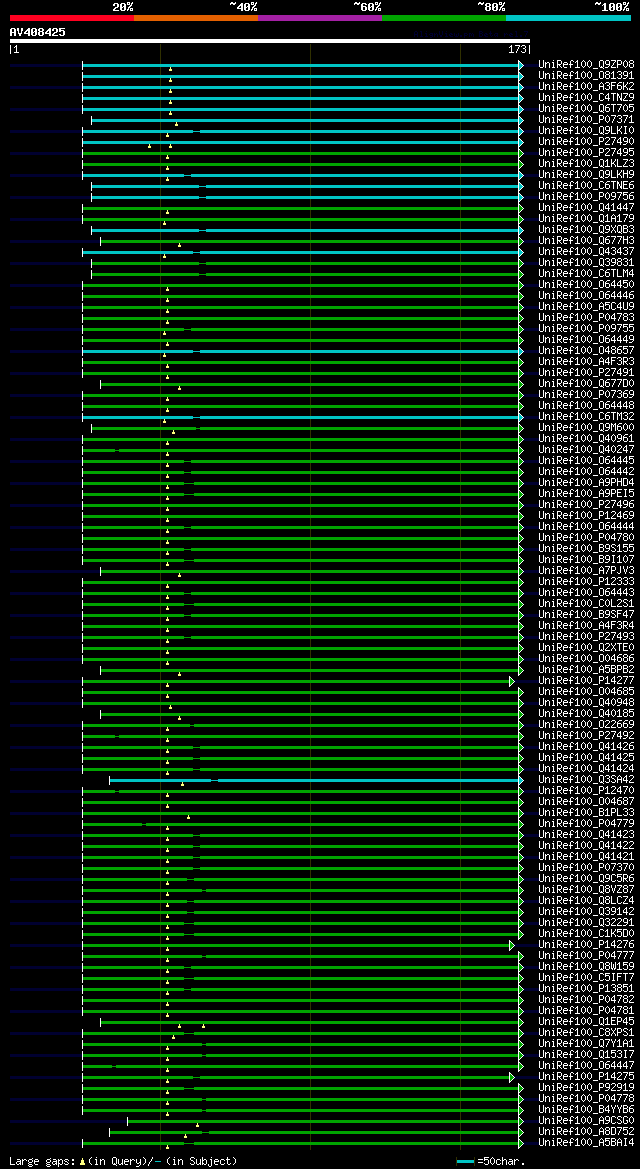Select the UniRef100_P09756 label

(x=586, y=197)
